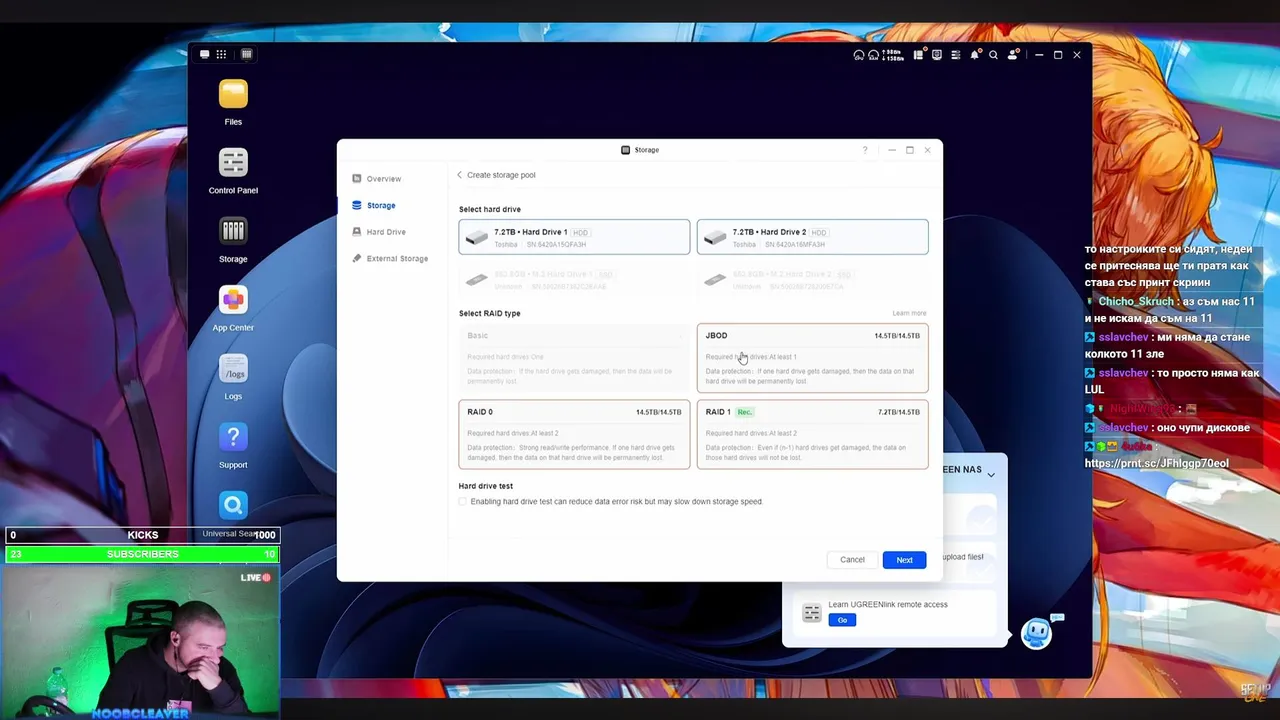Viewport: 1280px width, 720px height.
Task: Open the Files desktop app icon
Action: click(233, 94)
